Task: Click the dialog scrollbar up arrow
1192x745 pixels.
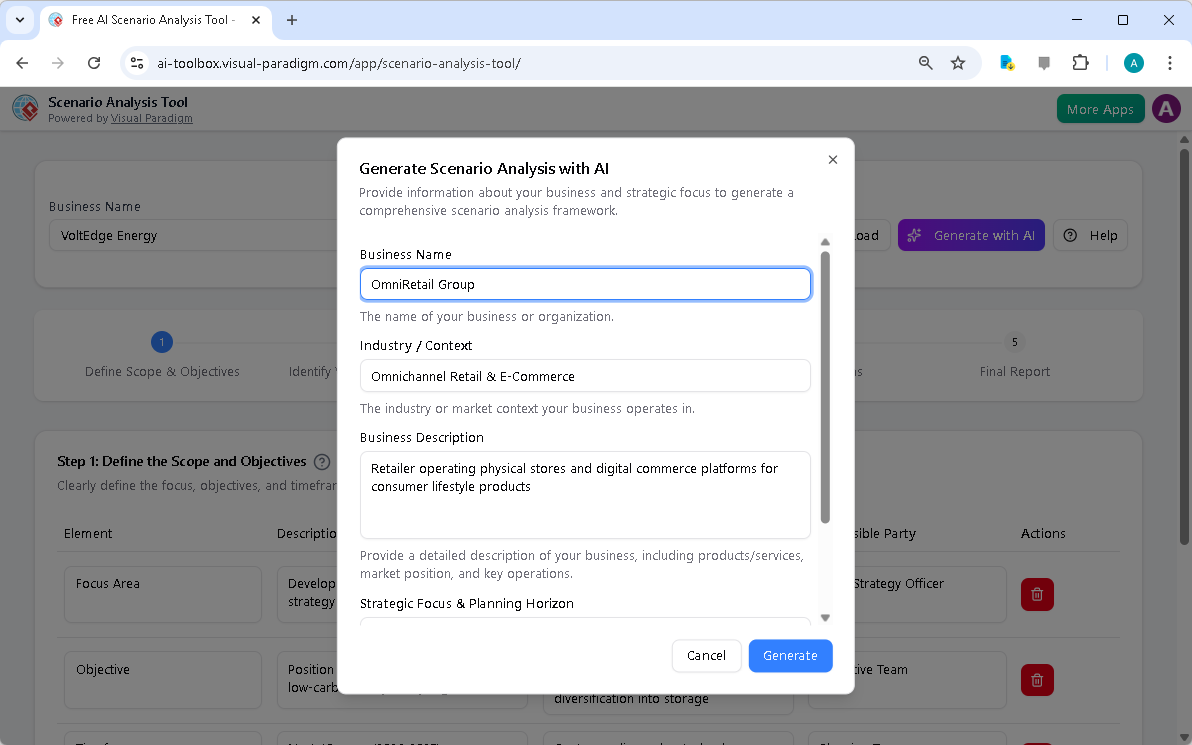Action: click(x=825, y=241)
